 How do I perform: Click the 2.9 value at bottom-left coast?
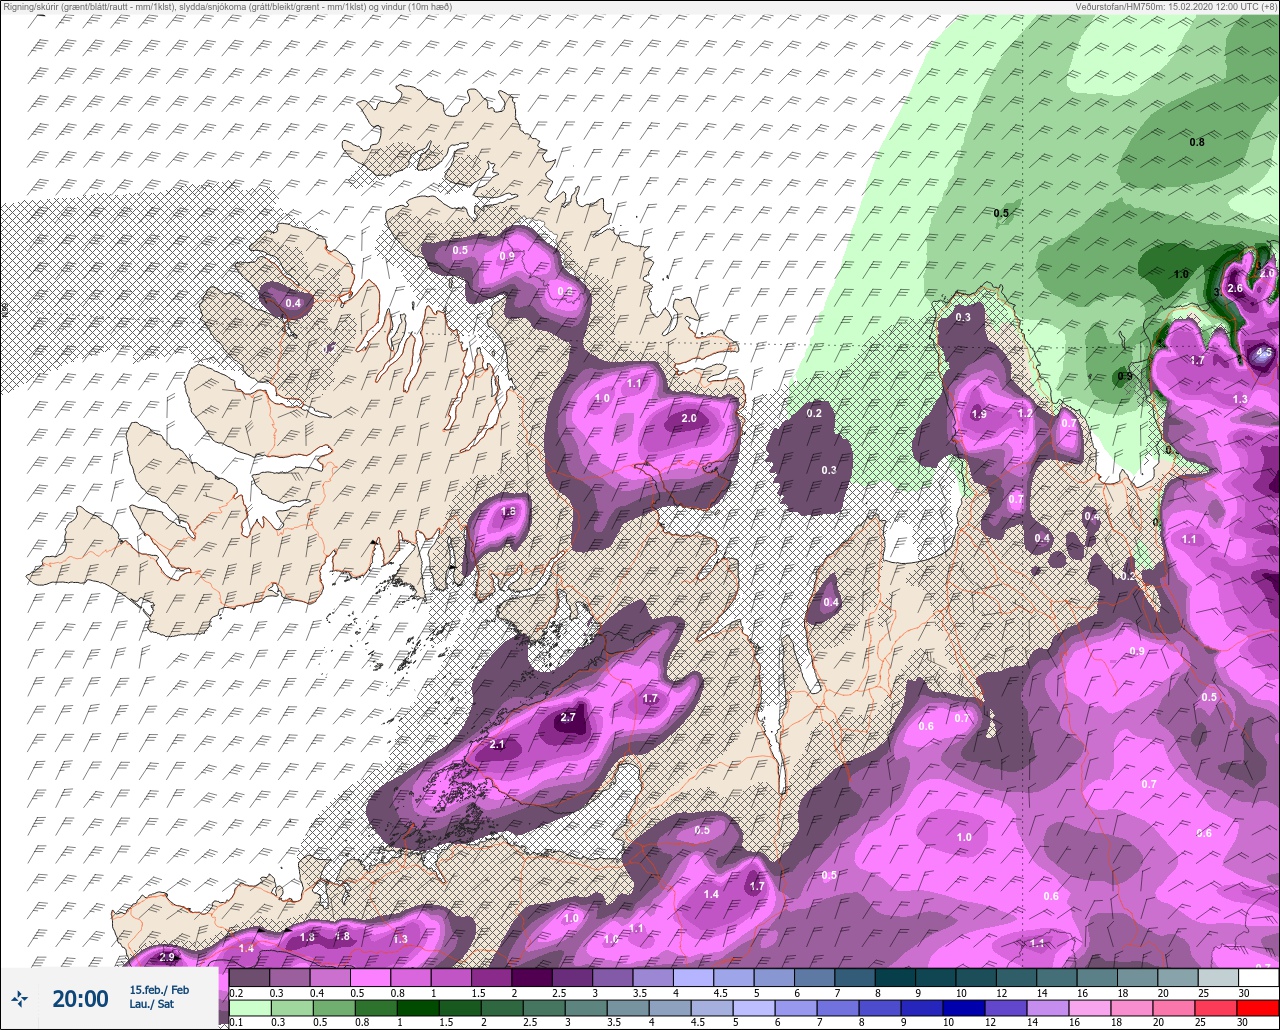click(x=166, y=958)
